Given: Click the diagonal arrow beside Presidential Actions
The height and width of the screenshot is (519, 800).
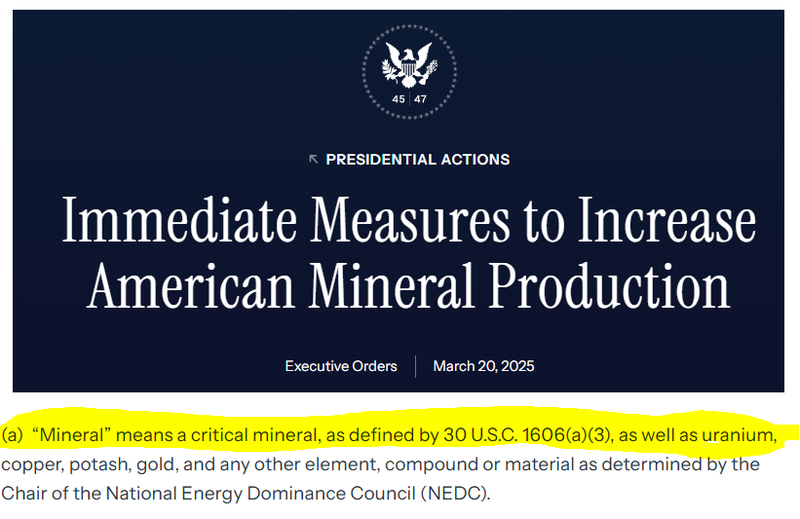Looking at the screenshot, I should coord(314,159).
